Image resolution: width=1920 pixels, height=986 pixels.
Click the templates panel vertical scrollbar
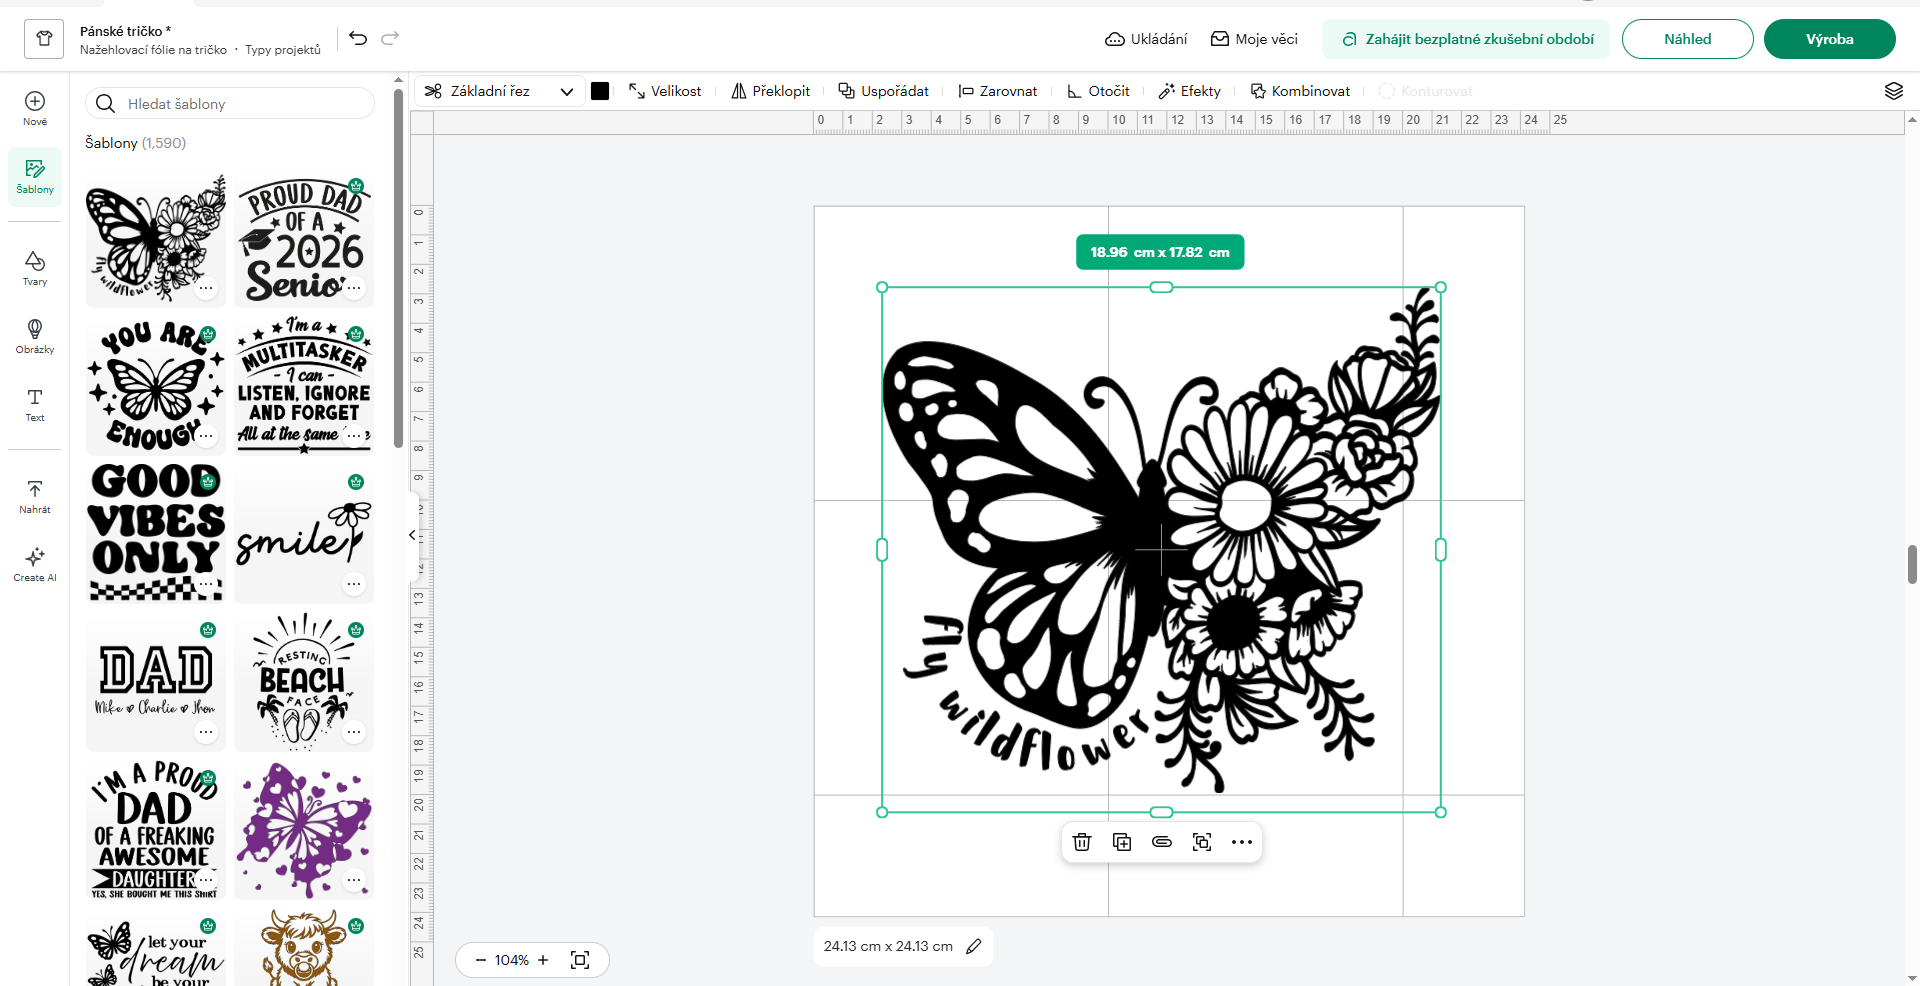(398, 268)
